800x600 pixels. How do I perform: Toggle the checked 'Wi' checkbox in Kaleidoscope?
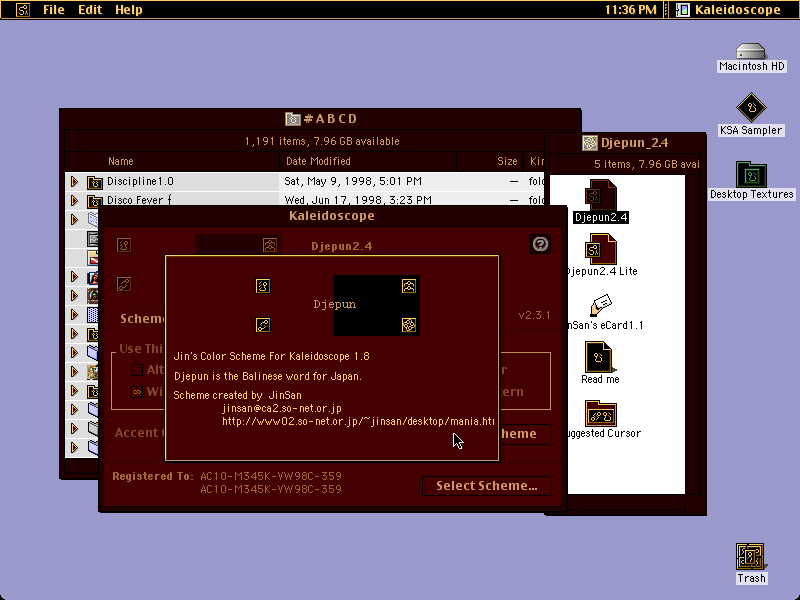pyautogui.click(x=137, y=392)
